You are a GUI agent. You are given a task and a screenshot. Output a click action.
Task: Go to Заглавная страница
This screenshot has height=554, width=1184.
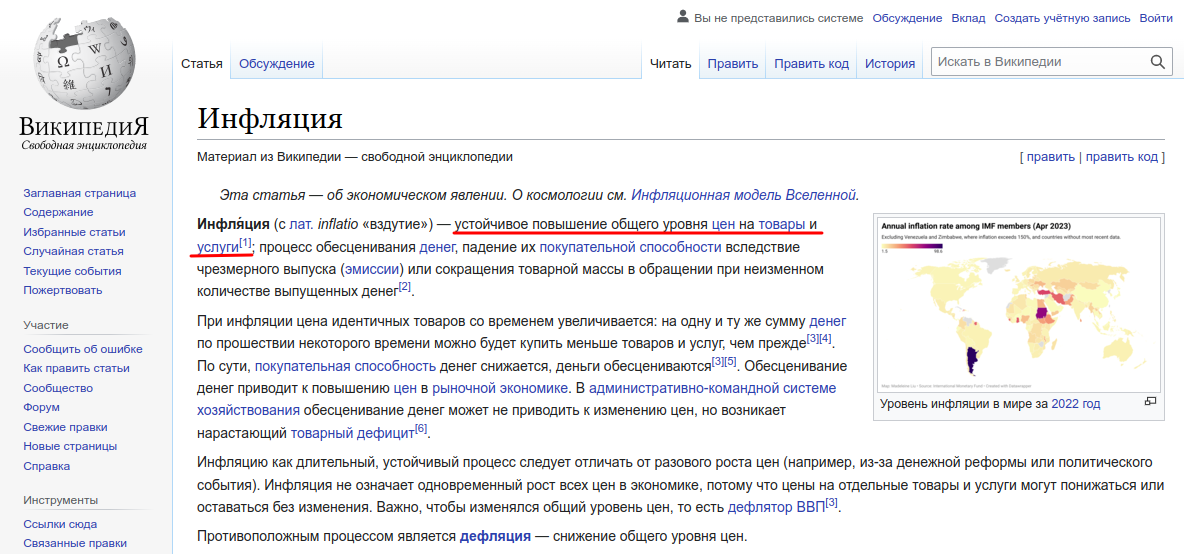tap(79, 193)
